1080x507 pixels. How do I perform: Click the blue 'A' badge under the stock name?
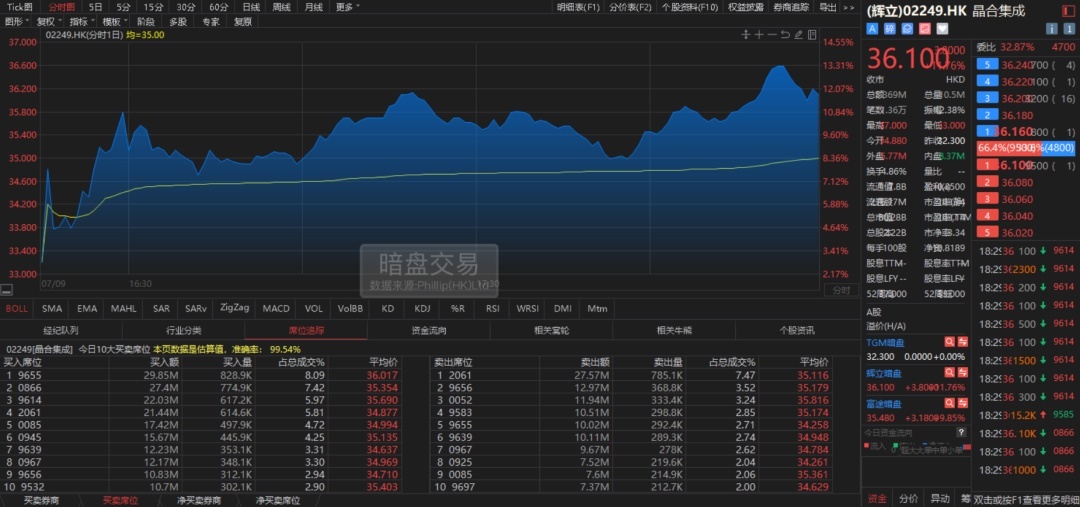(872, 29)
